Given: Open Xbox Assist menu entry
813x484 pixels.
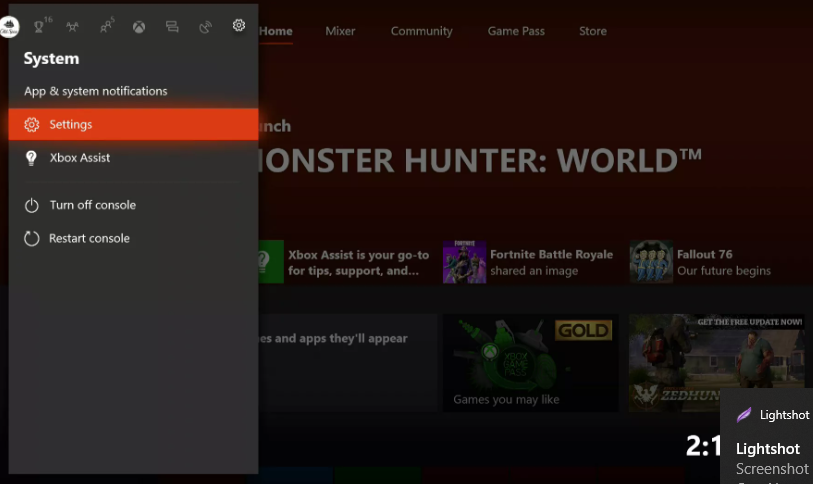Looking at the screenshot, I should (x=133, y=158).
